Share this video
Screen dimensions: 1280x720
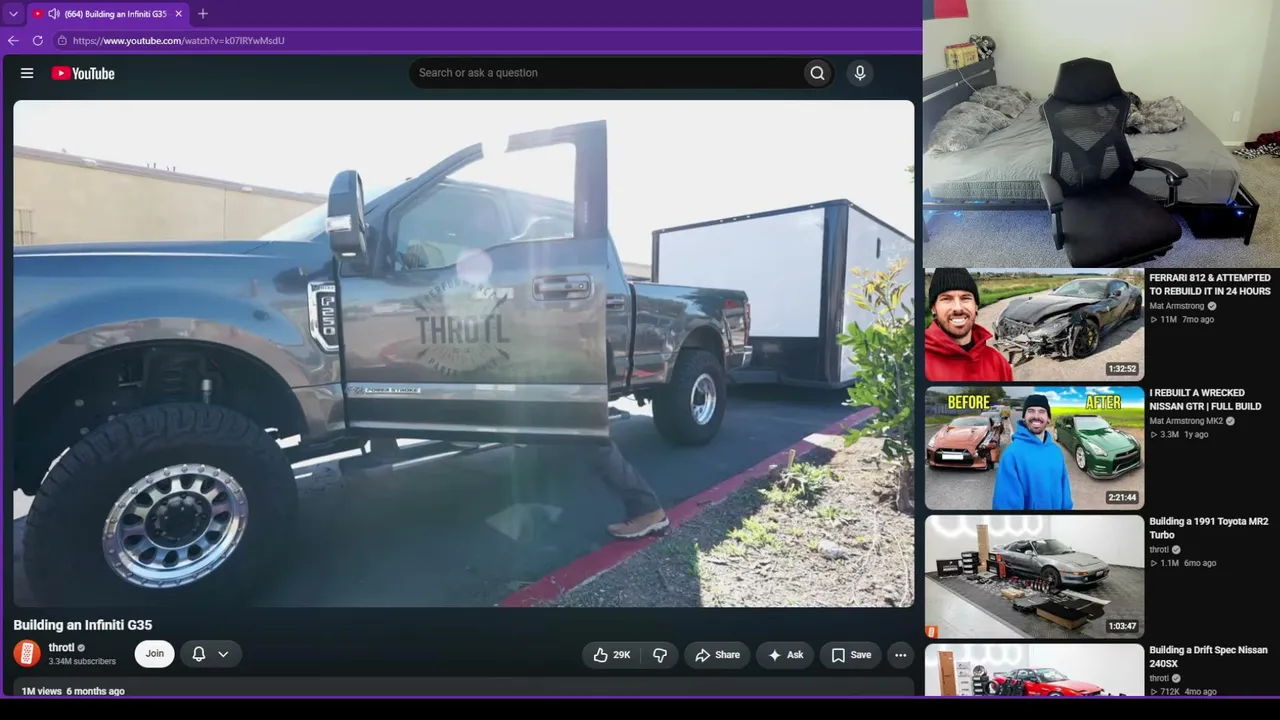coord(717,655)
